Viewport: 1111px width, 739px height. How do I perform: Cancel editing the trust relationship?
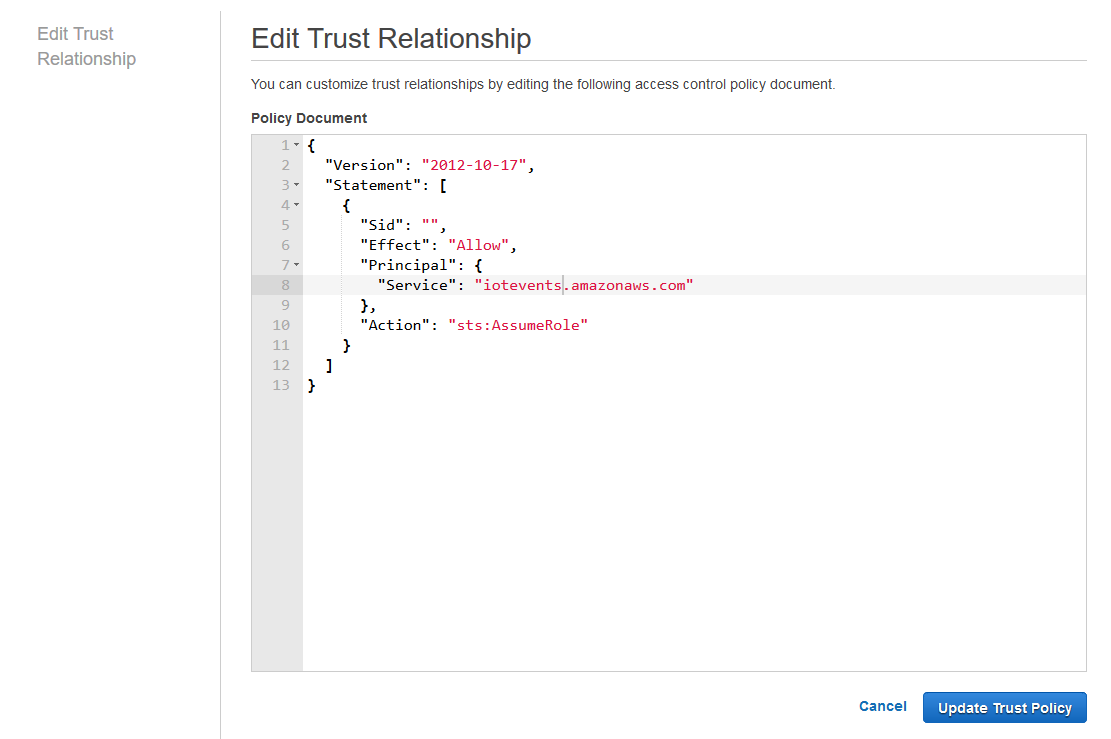tap(882, 706)
